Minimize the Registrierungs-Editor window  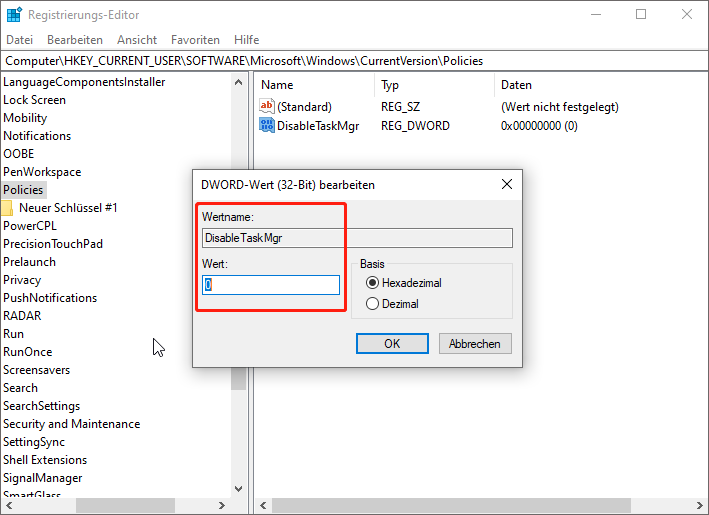point(596,14)
